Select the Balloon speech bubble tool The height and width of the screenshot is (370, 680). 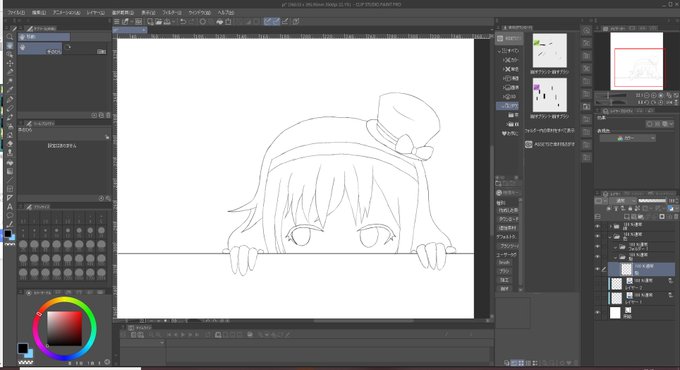(x=10, y=216)
